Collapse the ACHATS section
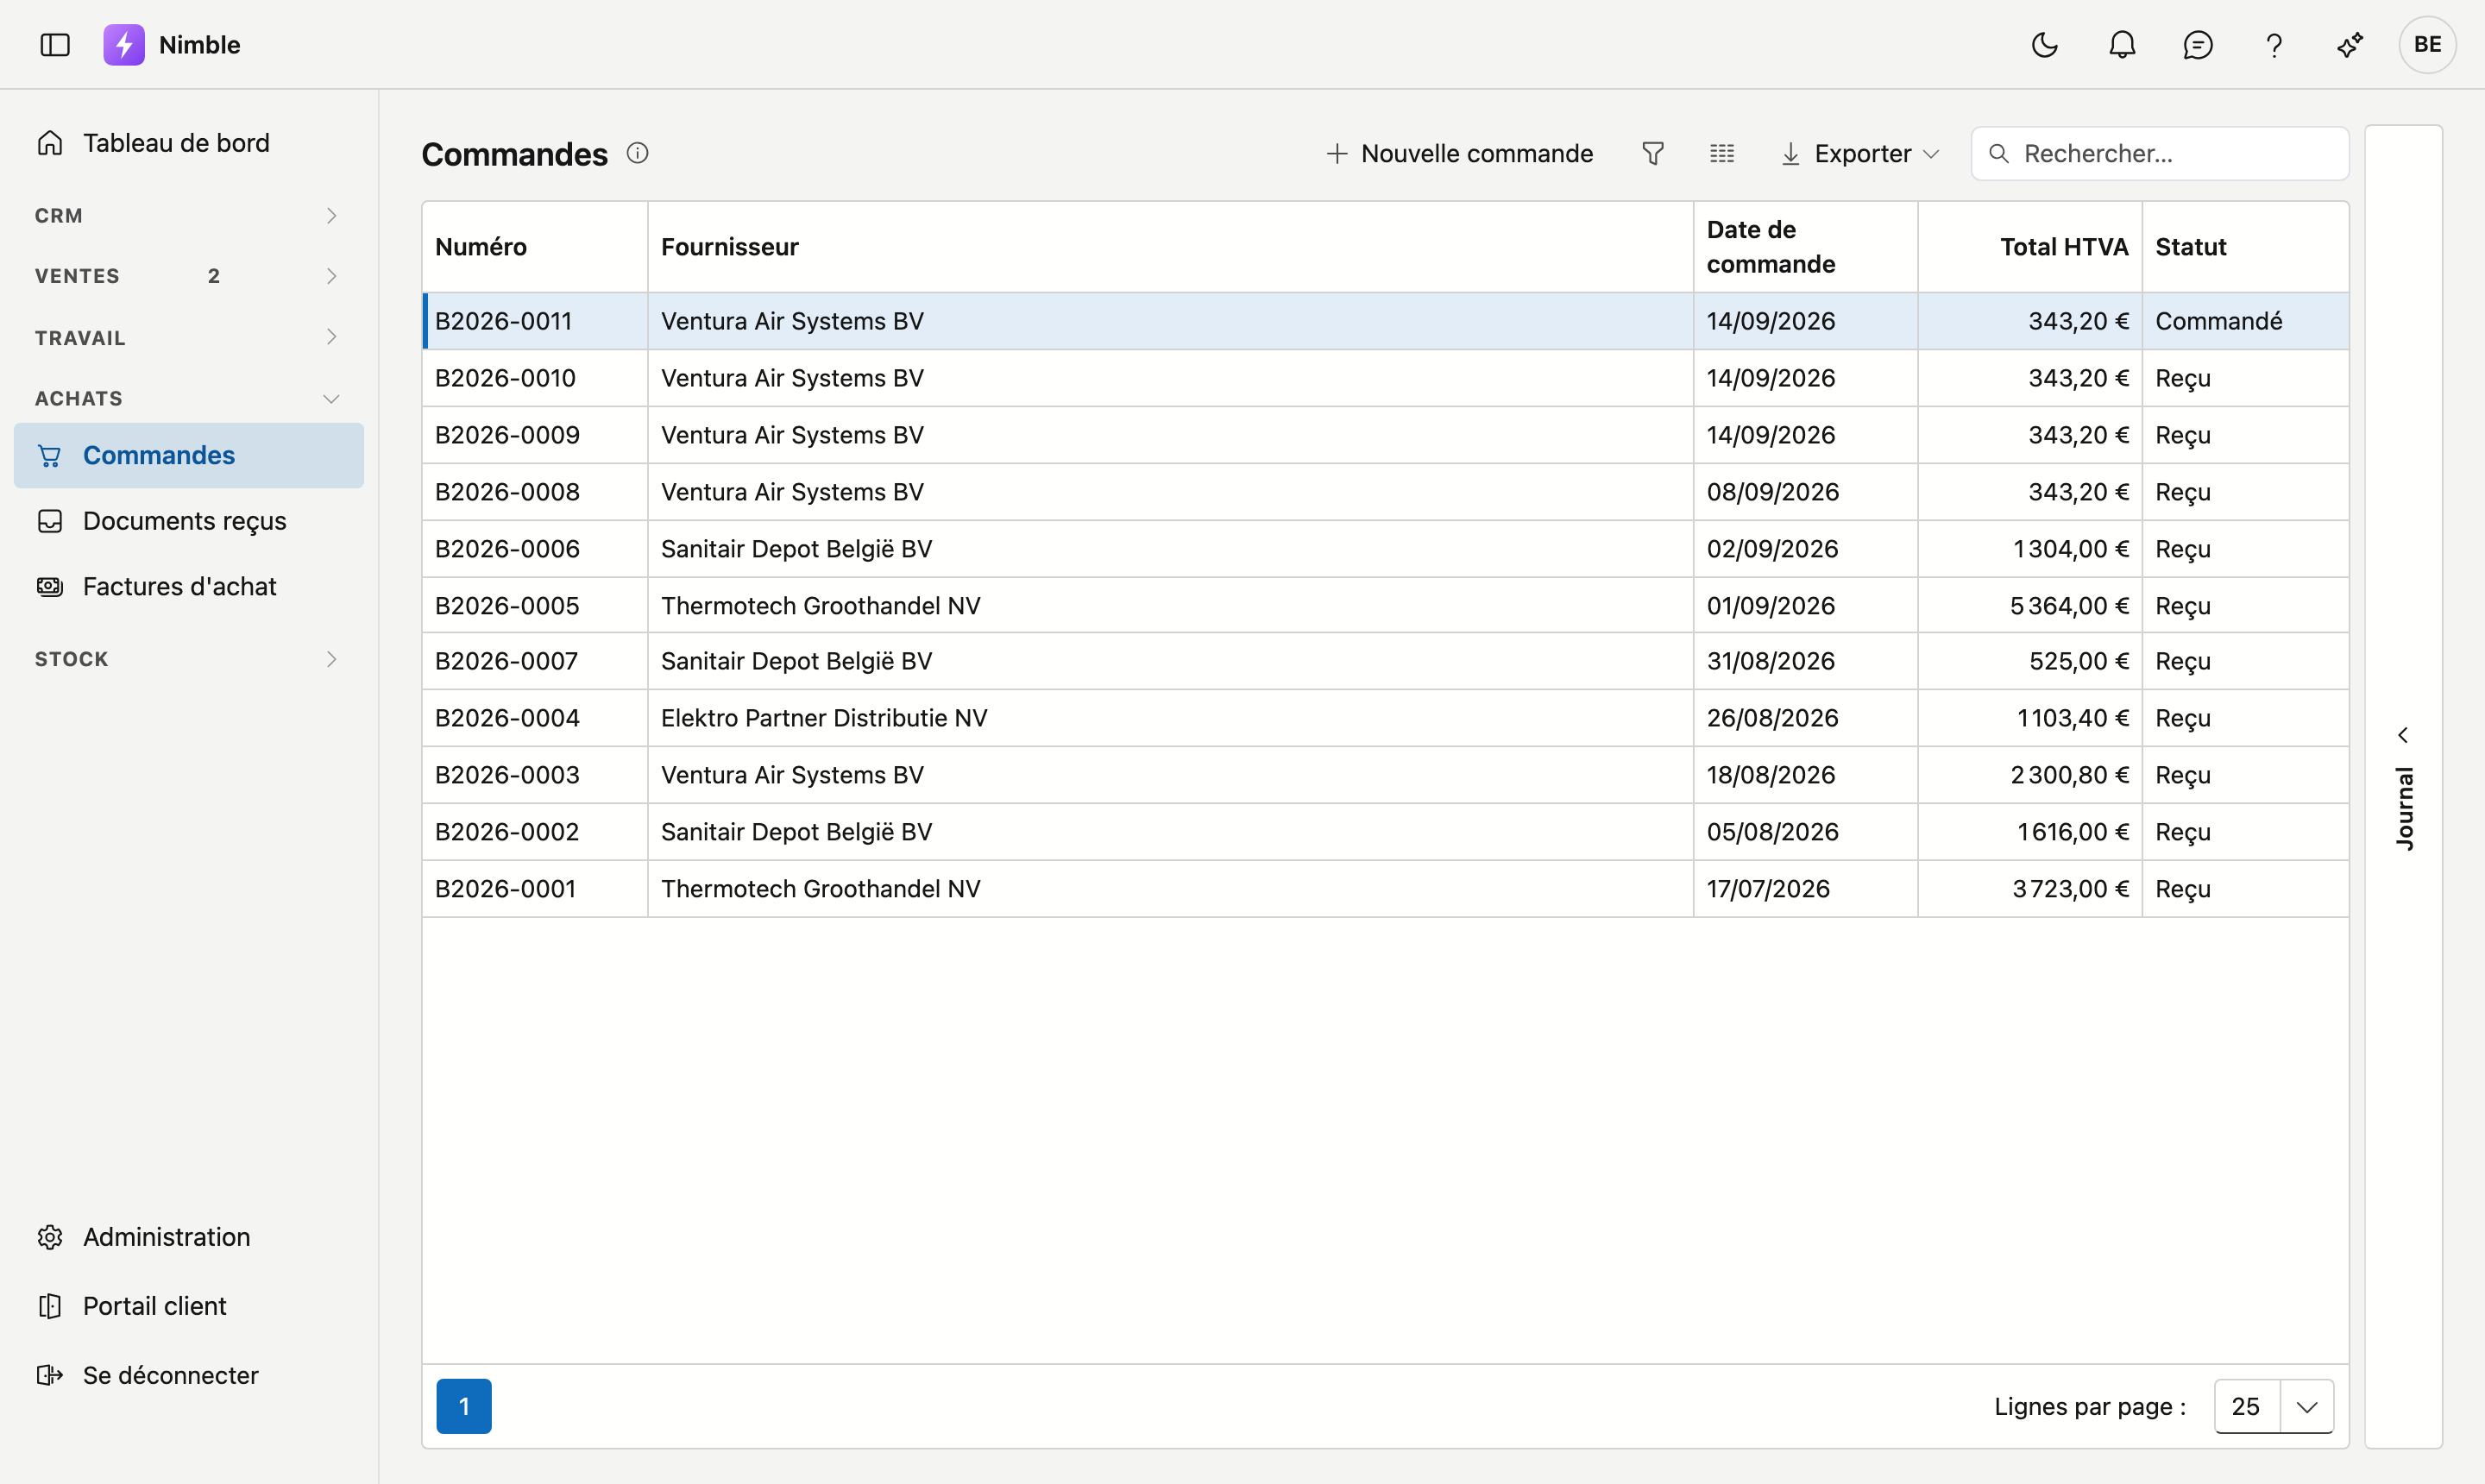Viewport: 2485px width, 1484px height. tap(189, 398)
